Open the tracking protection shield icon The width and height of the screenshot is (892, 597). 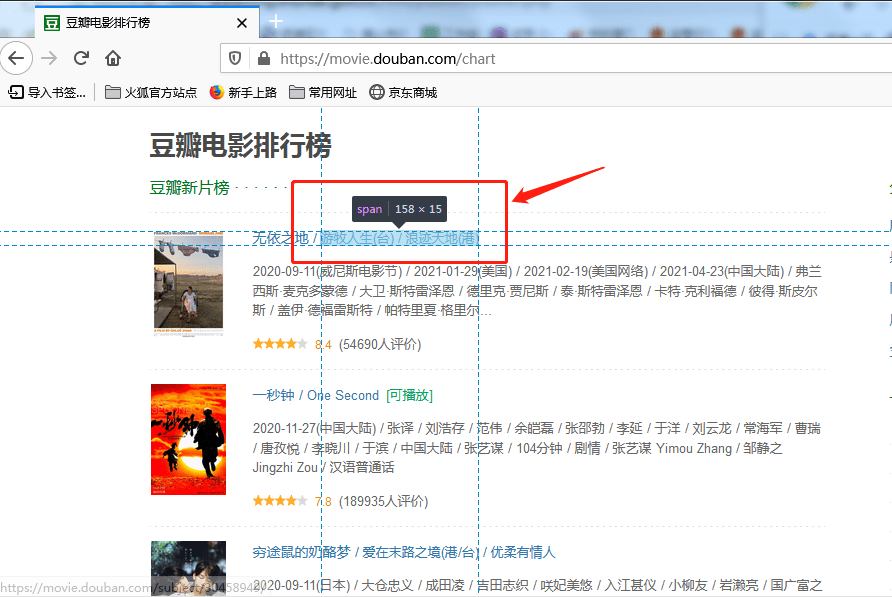tap(235, 58)
